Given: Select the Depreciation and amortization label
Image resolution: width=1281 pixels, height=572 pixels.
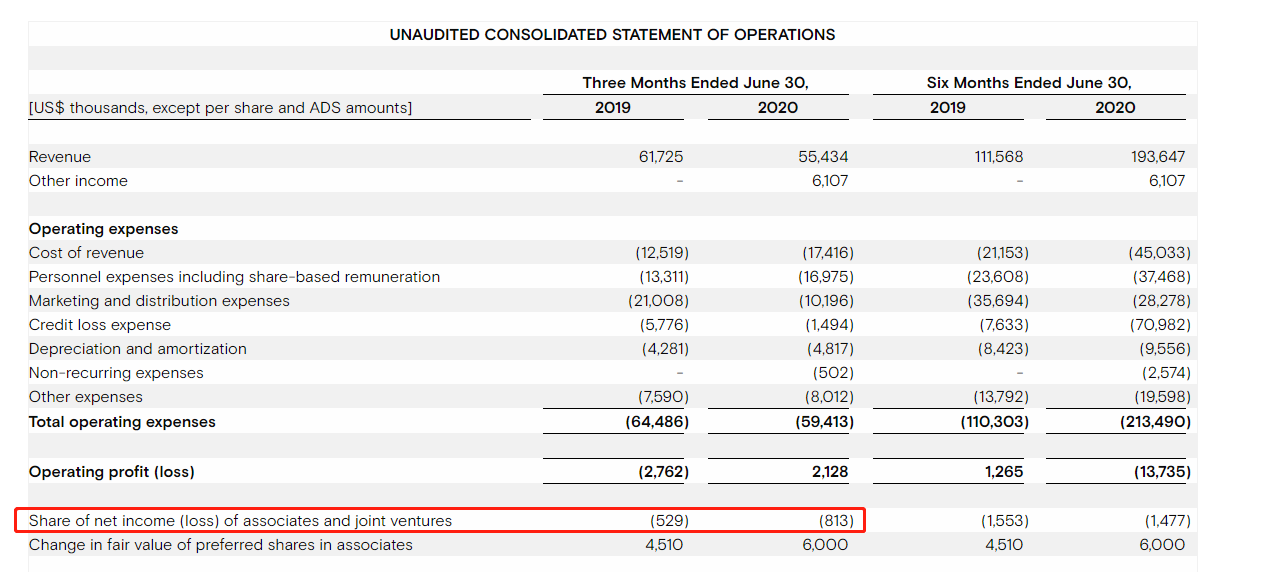Looking at the screenshot, I should coord(138,349).
